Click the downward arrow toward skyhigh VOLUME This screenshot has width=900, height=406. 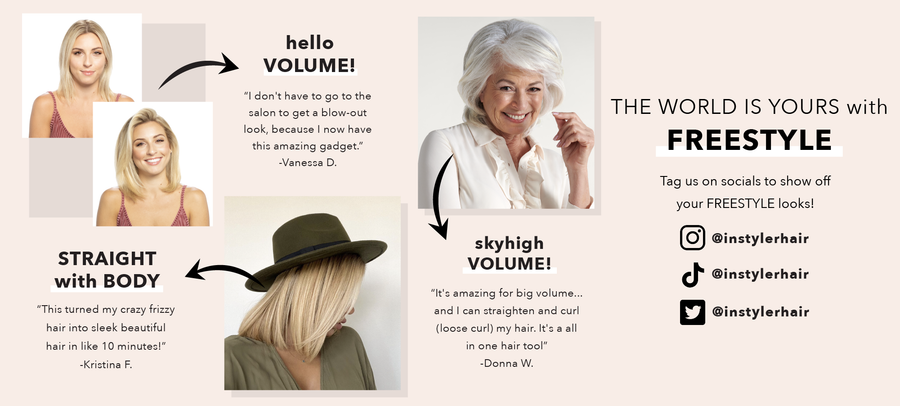442,196
